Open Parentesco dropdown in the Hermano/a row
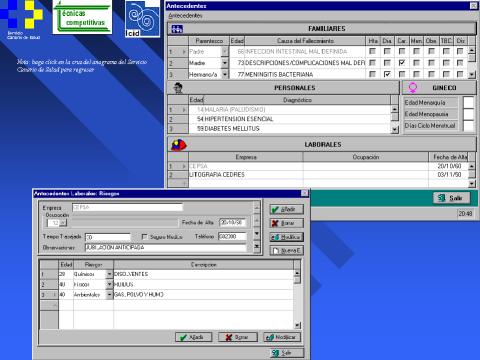 [225, 74]
